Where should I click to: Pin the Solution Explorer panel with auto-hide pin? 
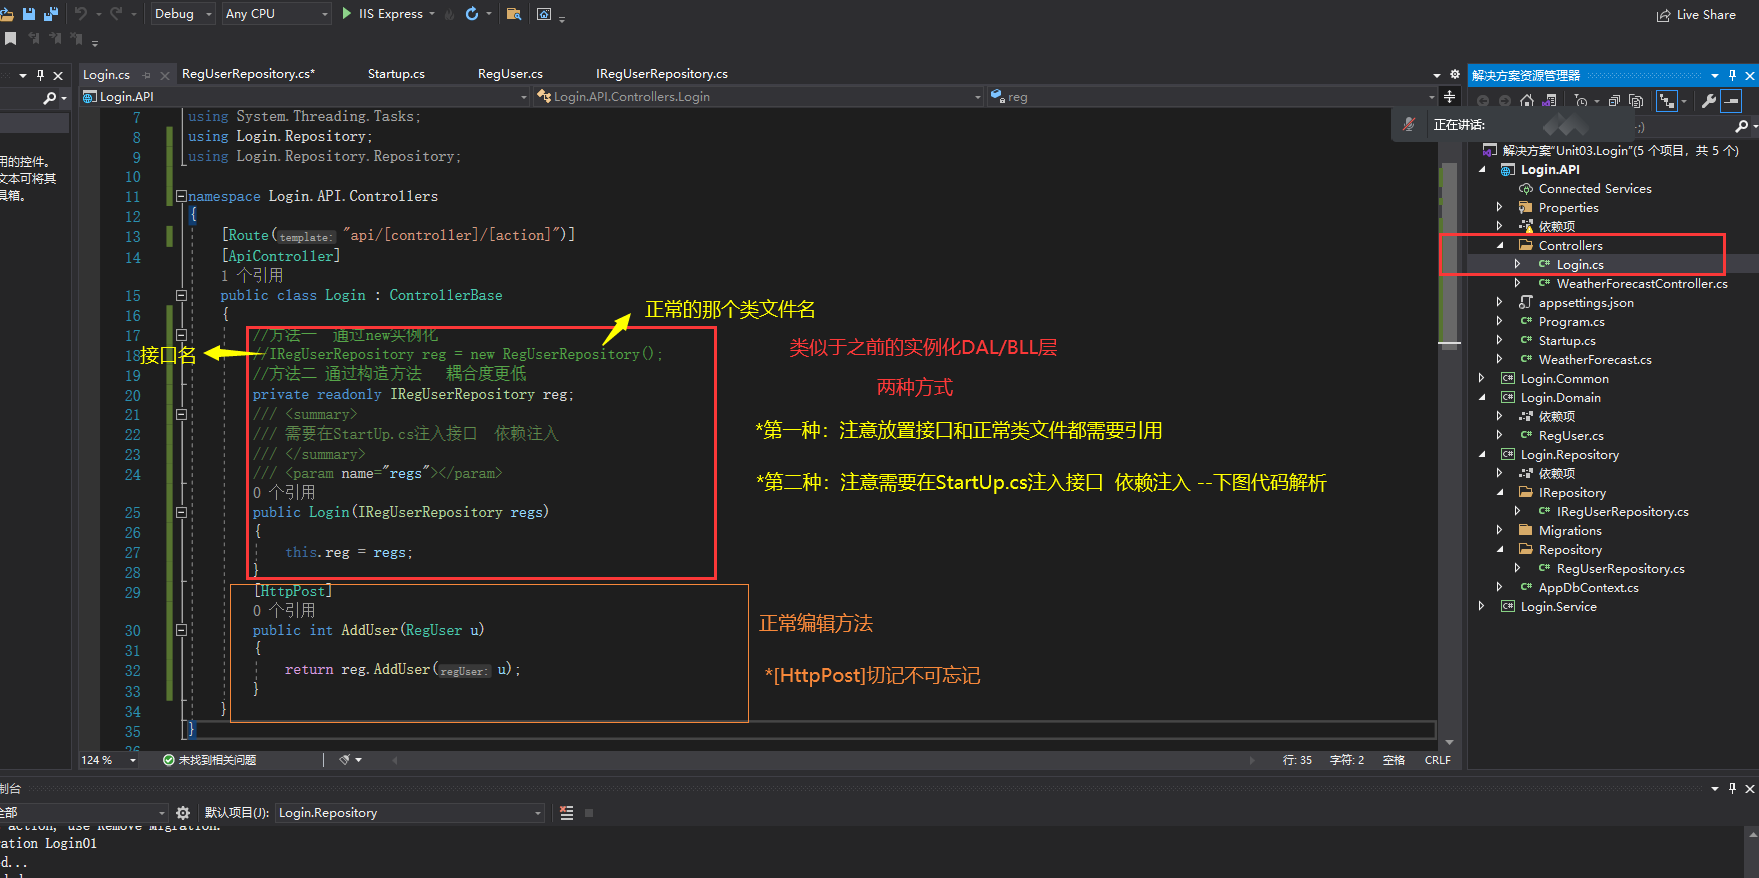(1732, 75)
